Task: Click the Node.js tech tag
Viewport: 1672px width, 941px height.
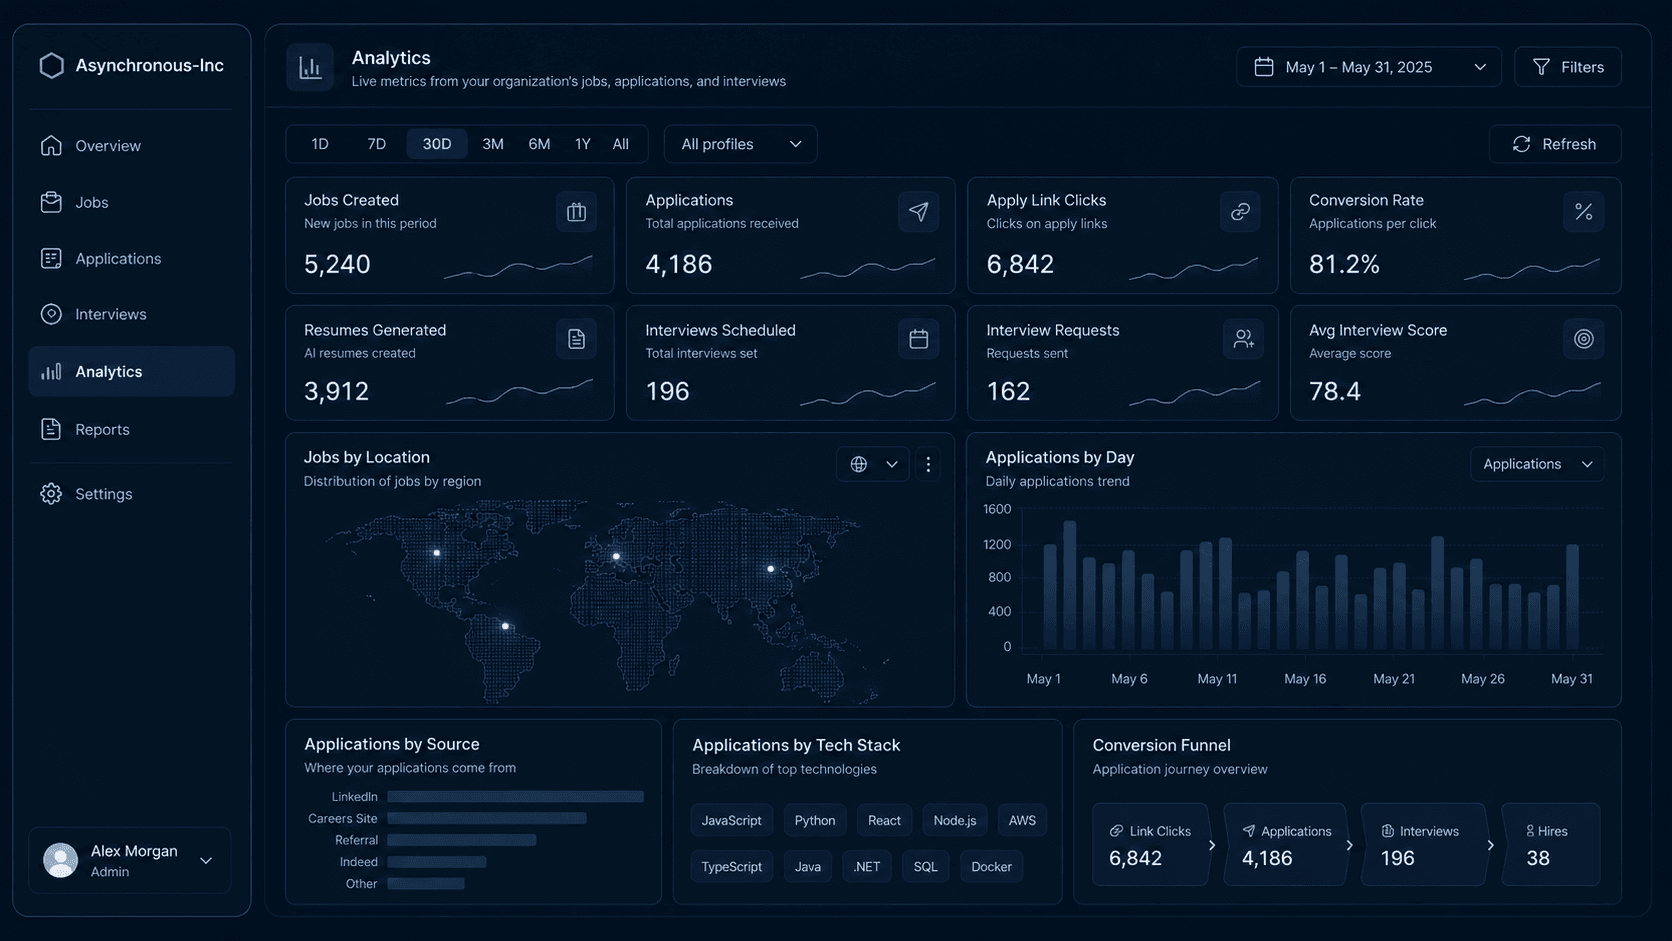Action: tap(955, 820)
